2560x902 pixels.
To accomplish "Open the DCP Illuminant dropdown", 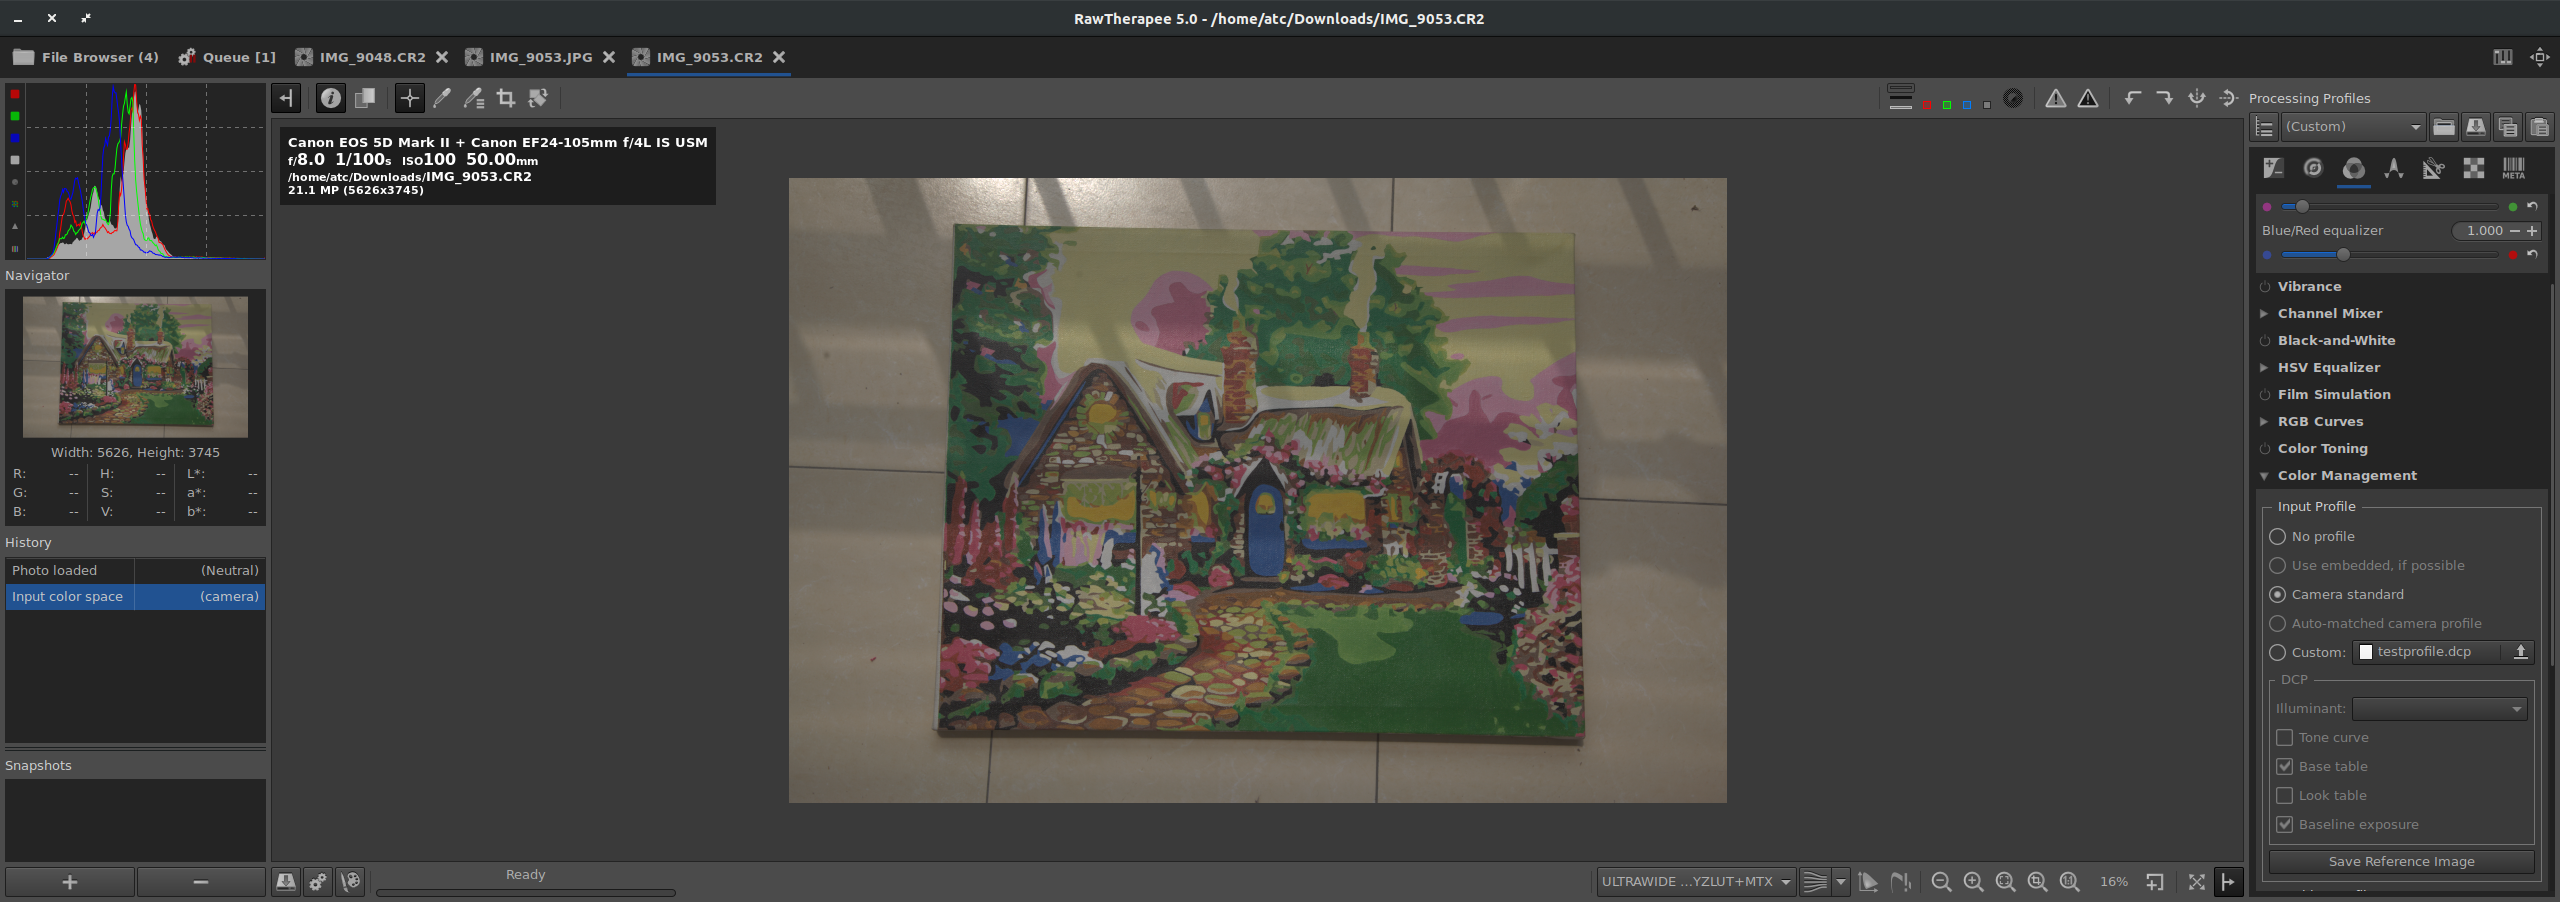I will (2439, 709).
